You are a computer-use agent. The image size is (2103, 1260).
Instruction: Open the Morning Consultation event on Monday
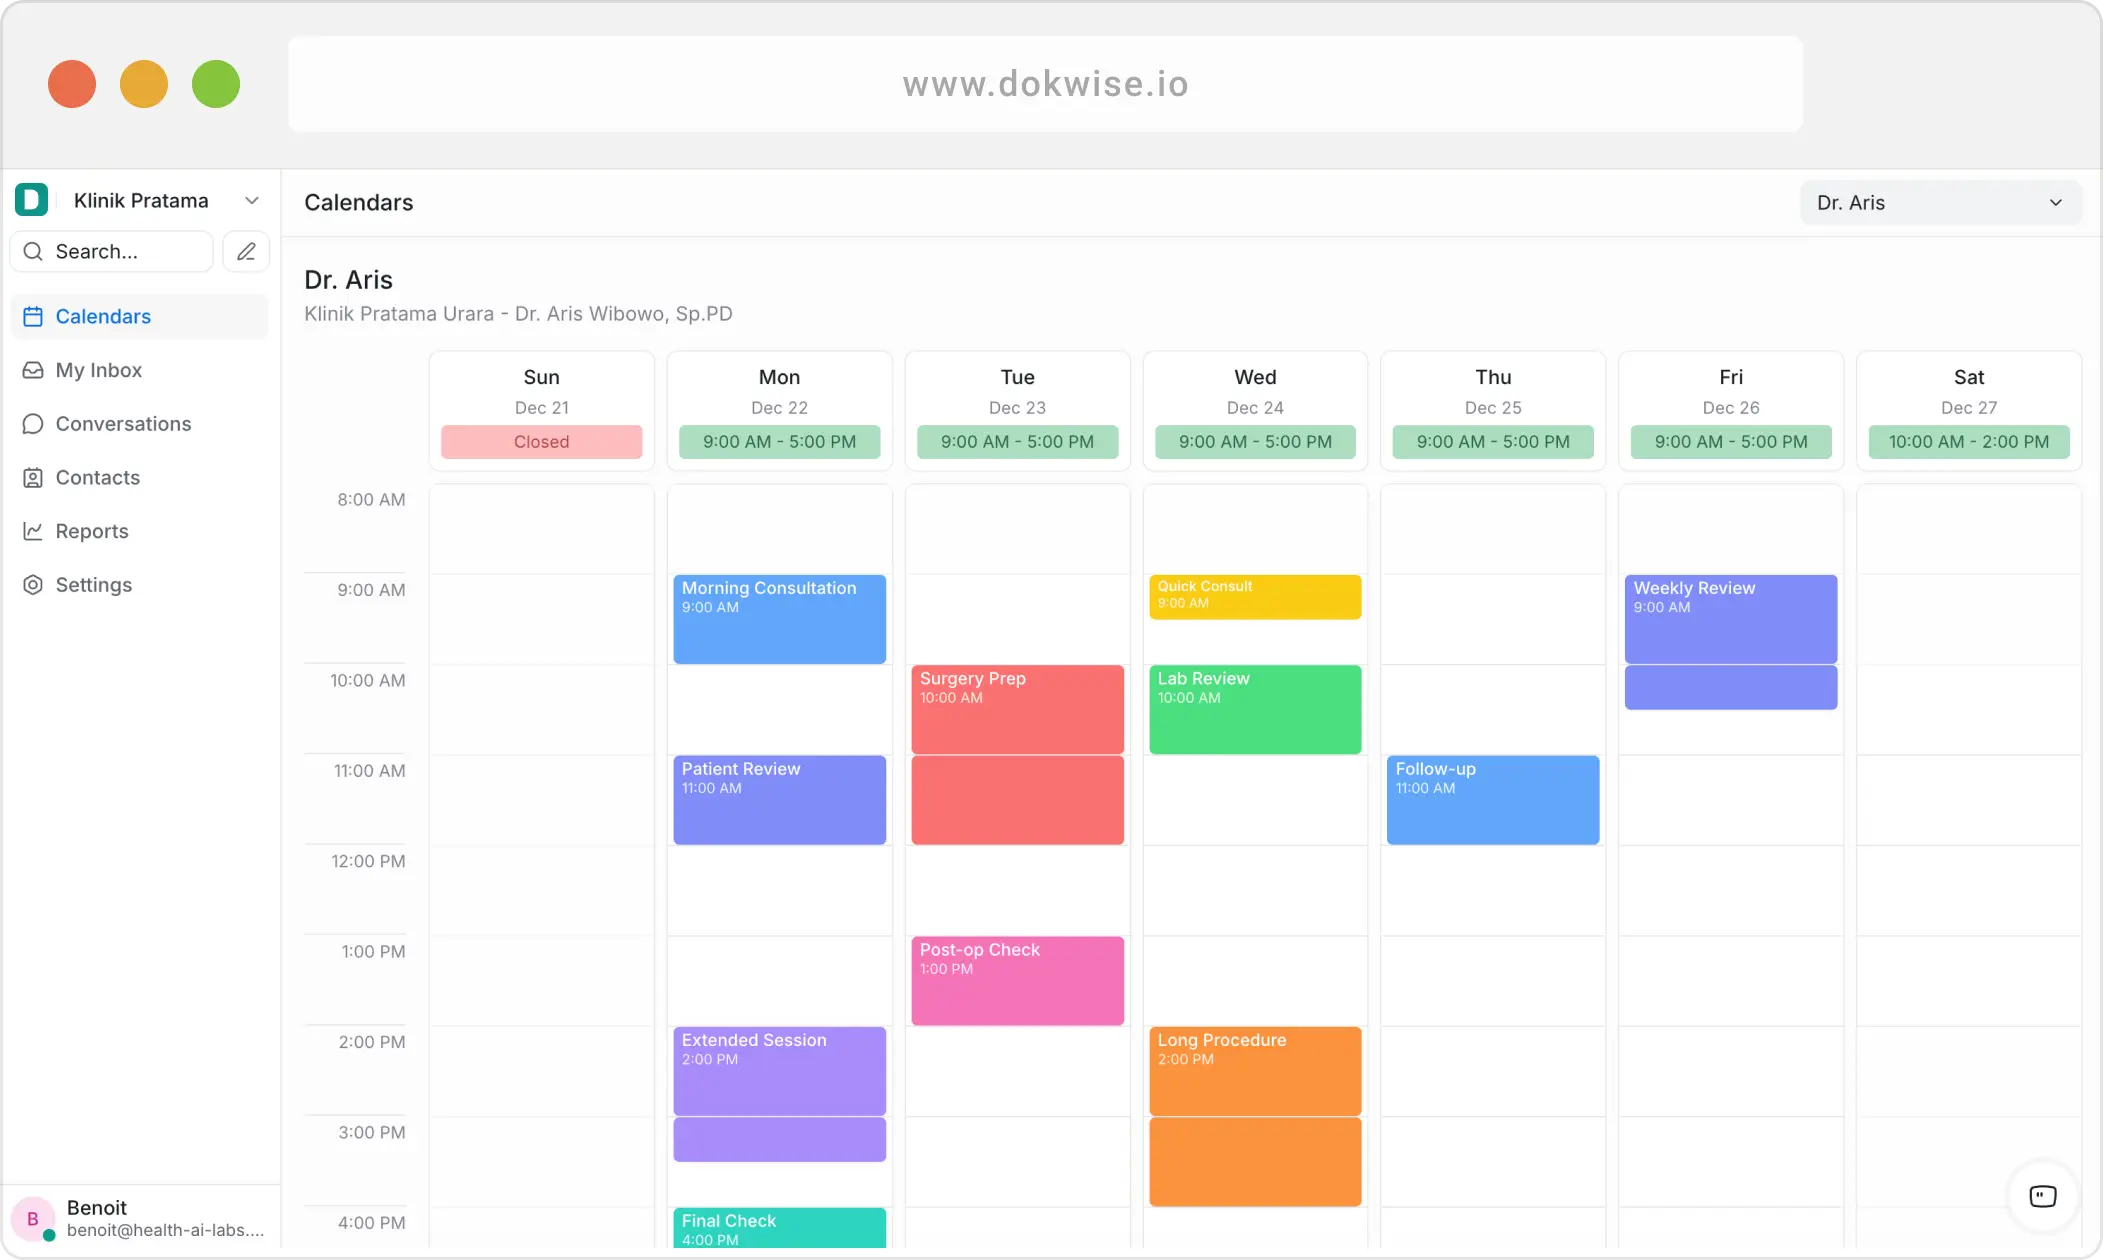pos(779,618)
